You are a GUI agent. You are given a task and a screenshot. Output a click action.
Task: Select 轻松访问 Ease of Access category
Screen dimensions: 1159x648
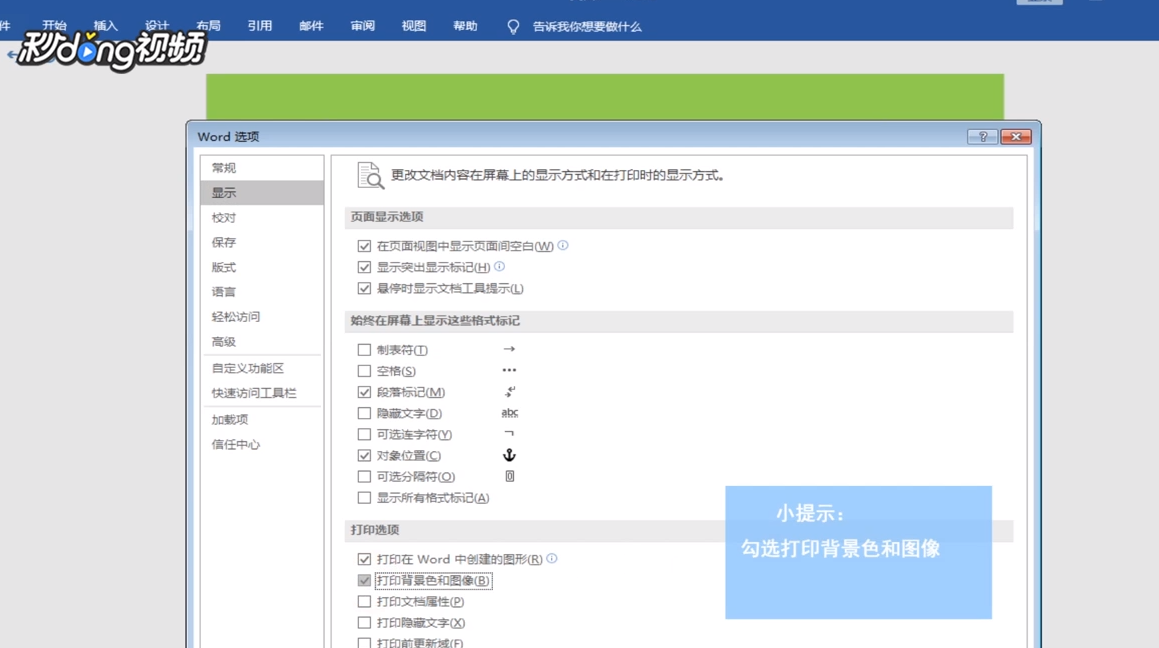(x=262, y=317)
